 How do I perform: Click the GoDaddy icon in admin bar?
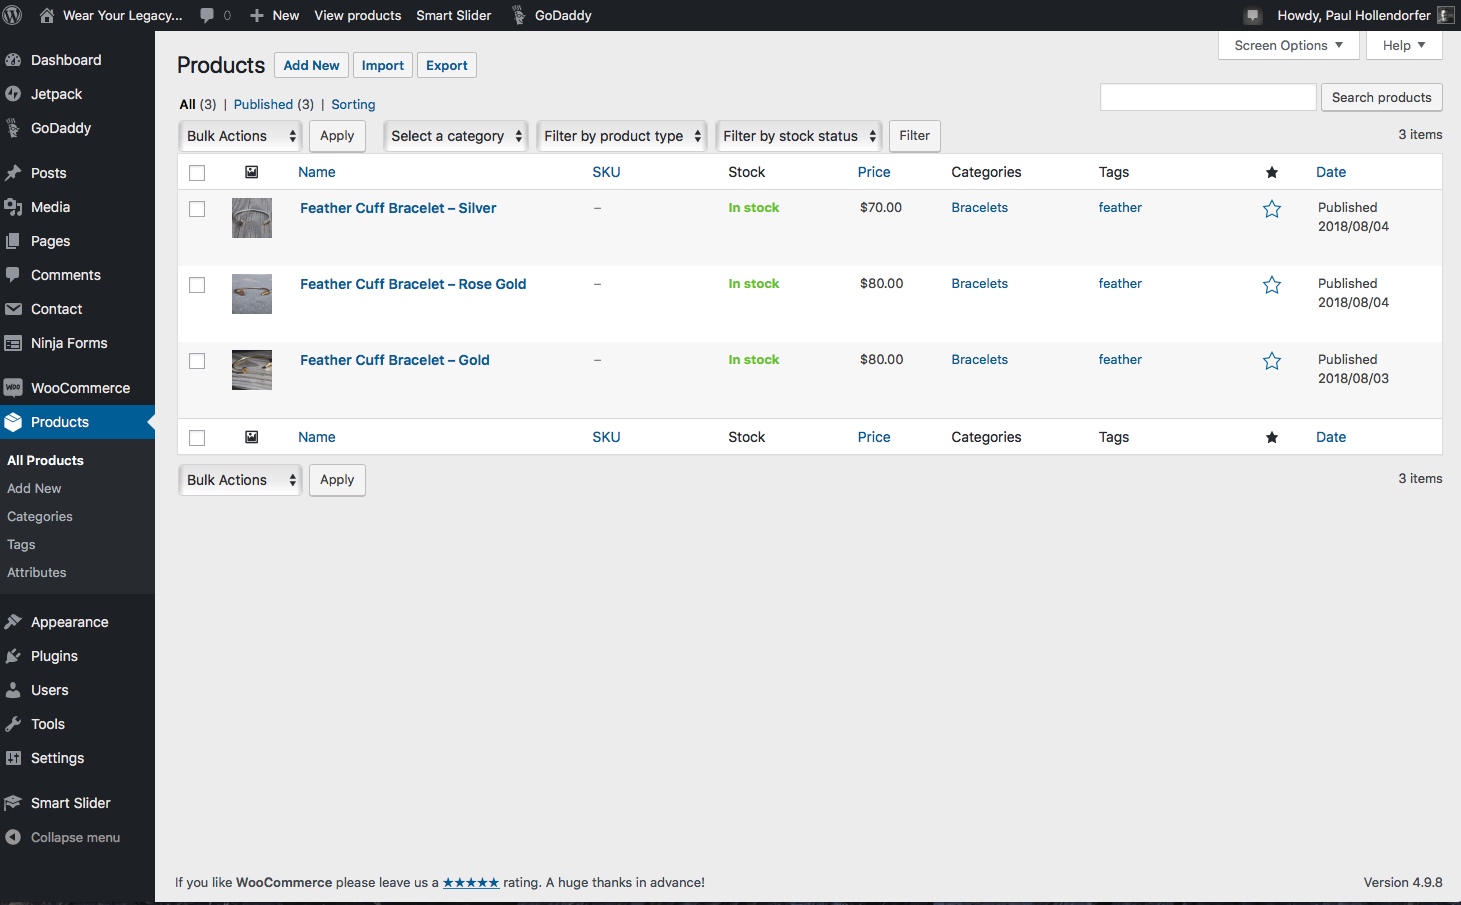518,15
